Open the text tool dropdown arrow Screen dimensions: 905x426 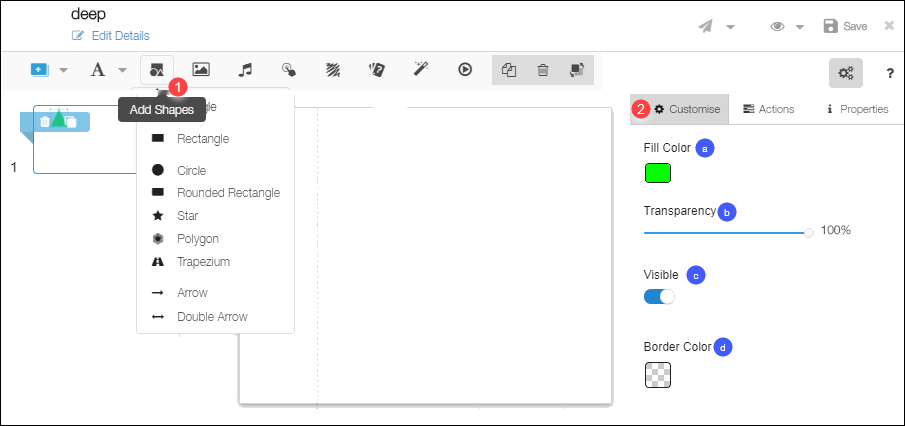(123, 70)
